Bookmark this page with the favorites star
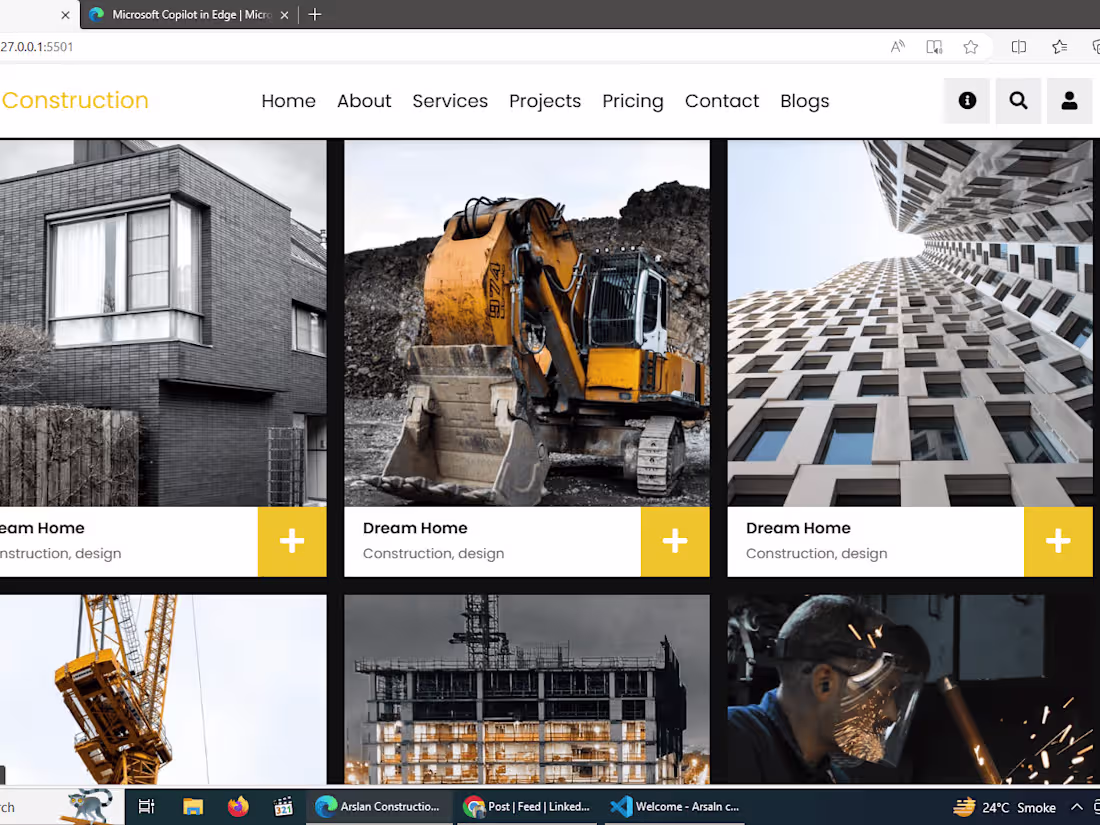Screen dimensions: 1100x825 coord(970,46)
